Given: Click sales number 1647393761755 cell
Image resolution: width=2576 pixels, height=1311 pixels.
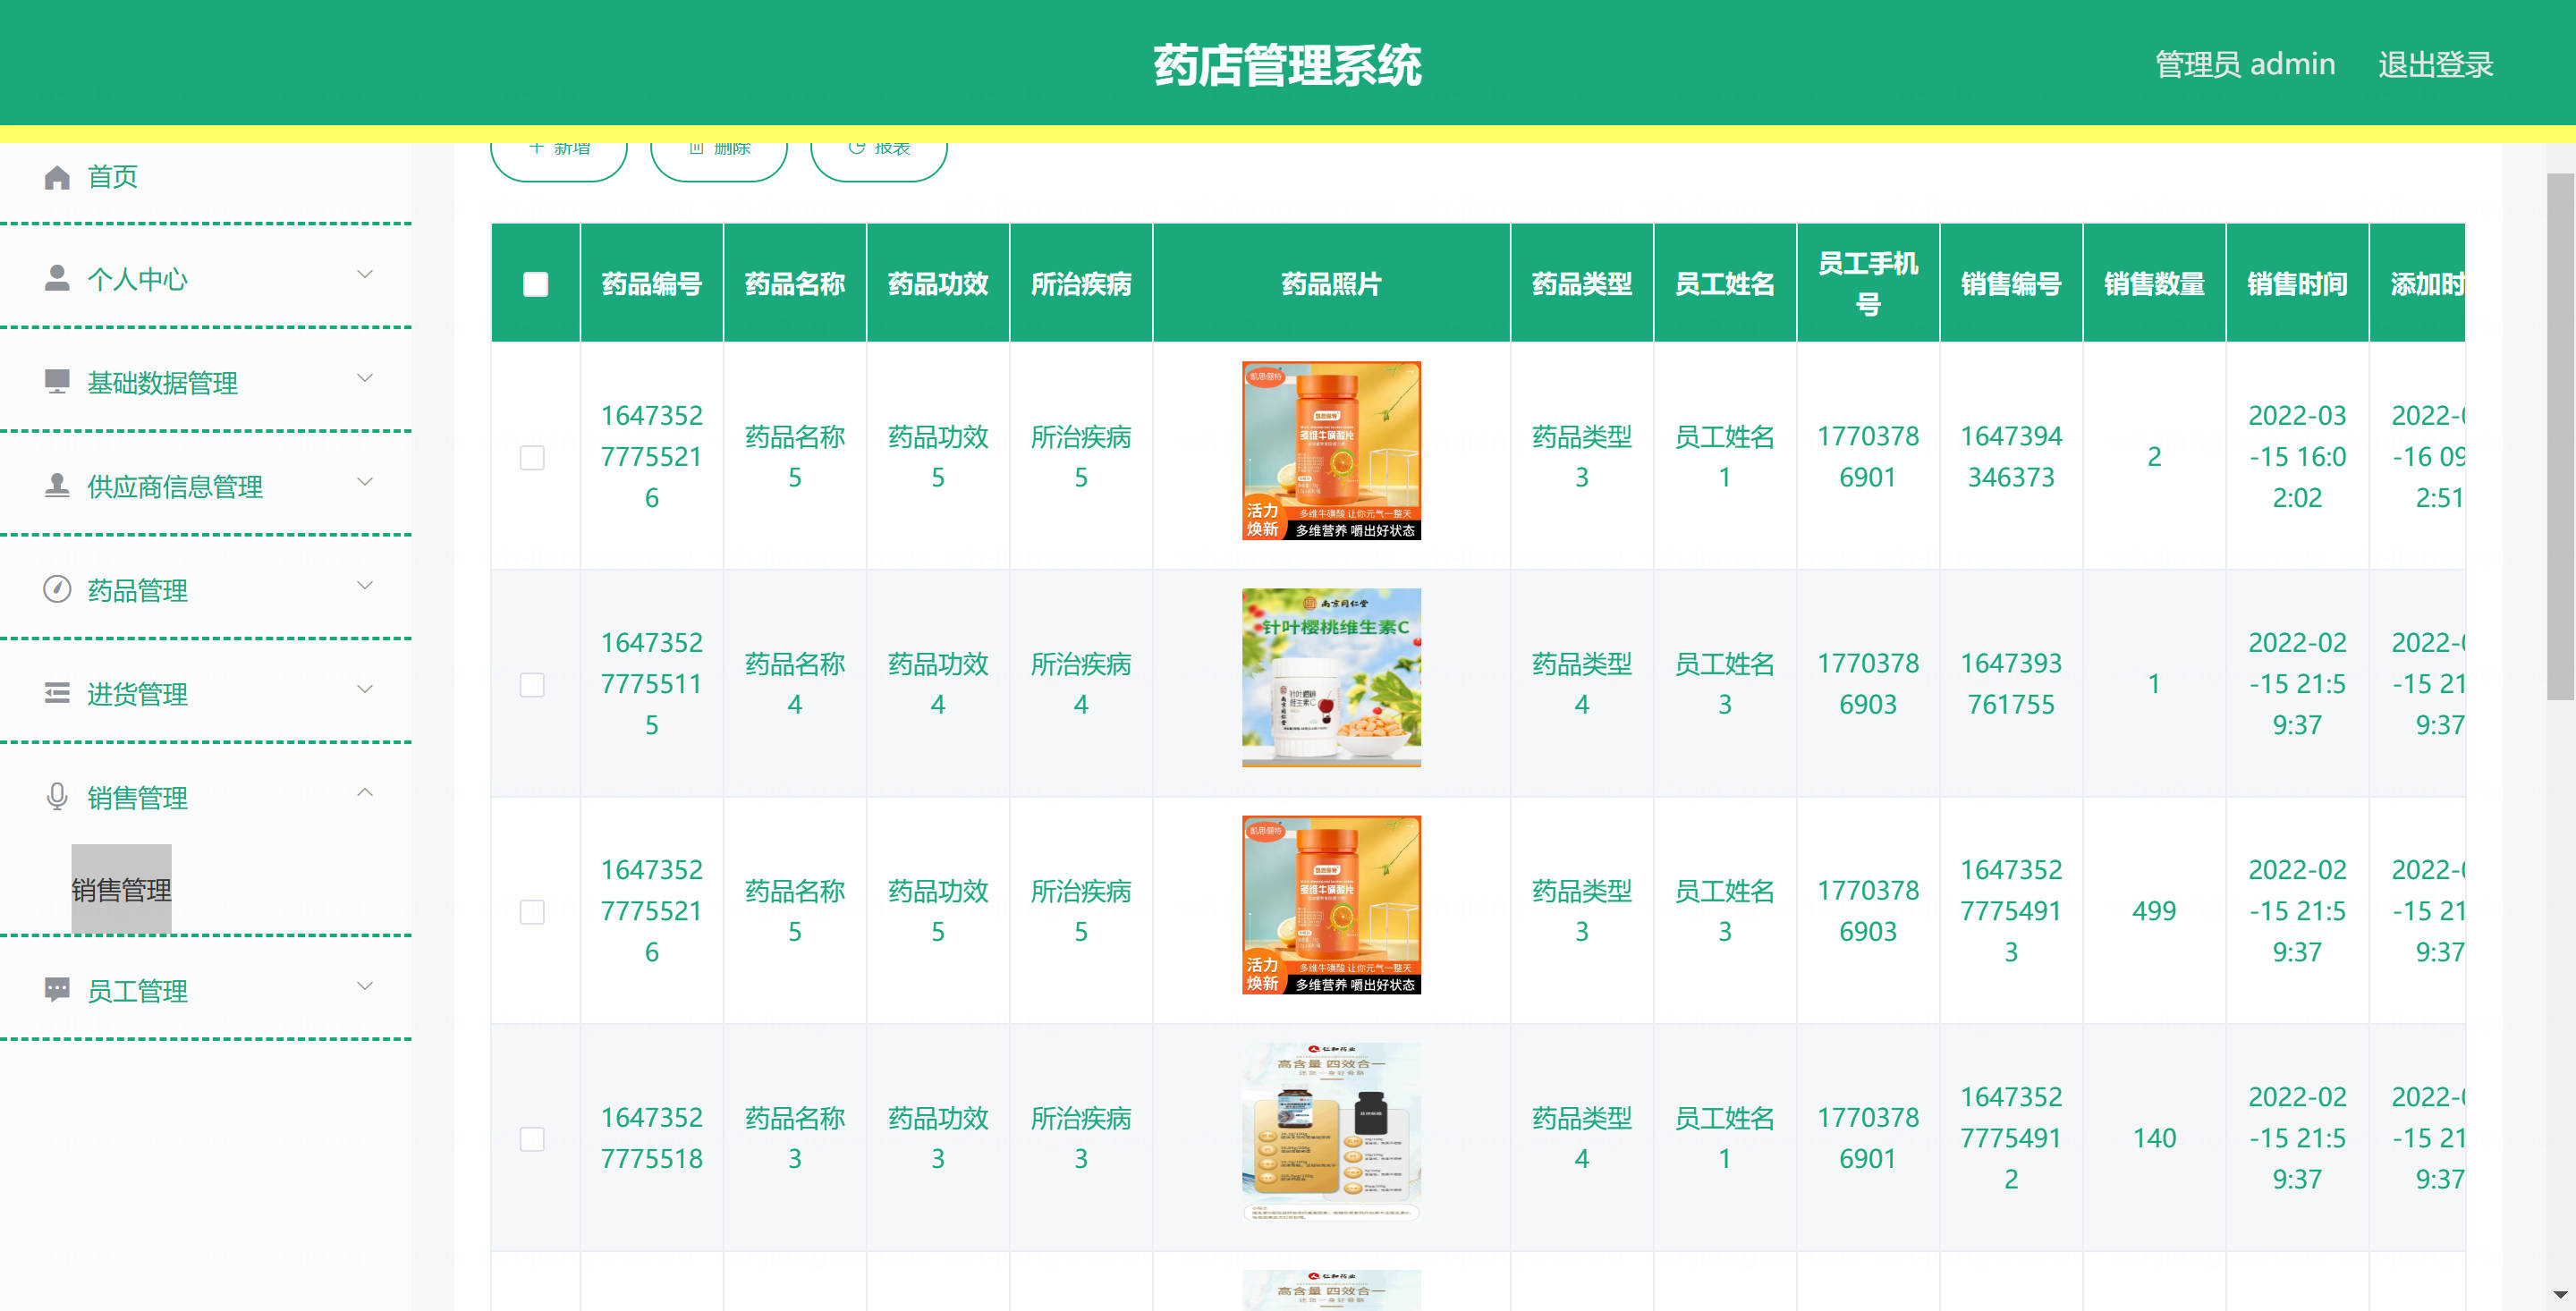Looking at the screenshot, I should (x=2011, y=684).
